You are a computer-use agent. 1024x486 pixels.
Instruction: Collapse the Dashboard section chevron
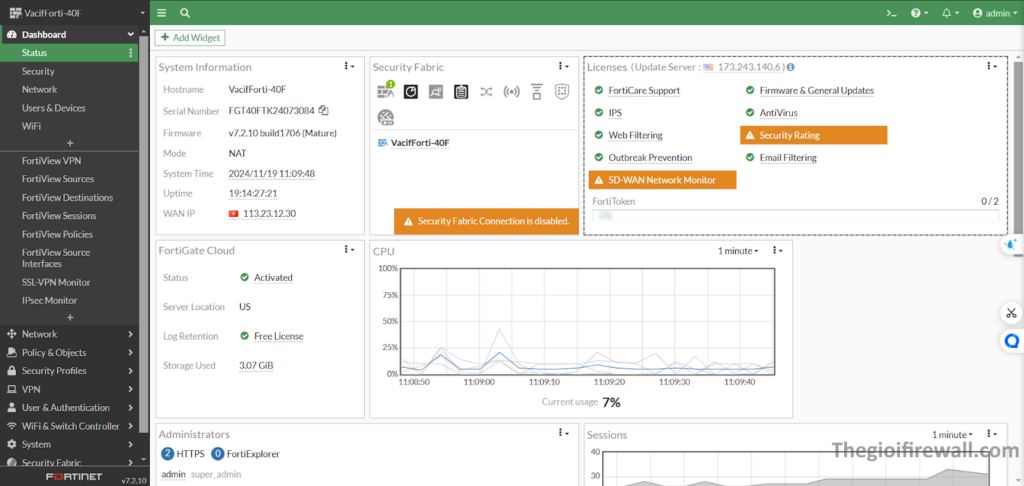tap(131, 35)
